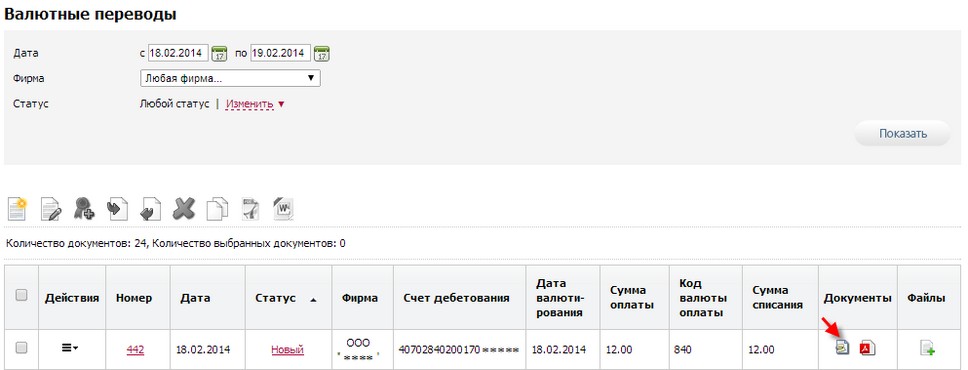Viewport: 968px width, 370px height.
Task: Open calendar for the start date
Action: click(219, 53)
